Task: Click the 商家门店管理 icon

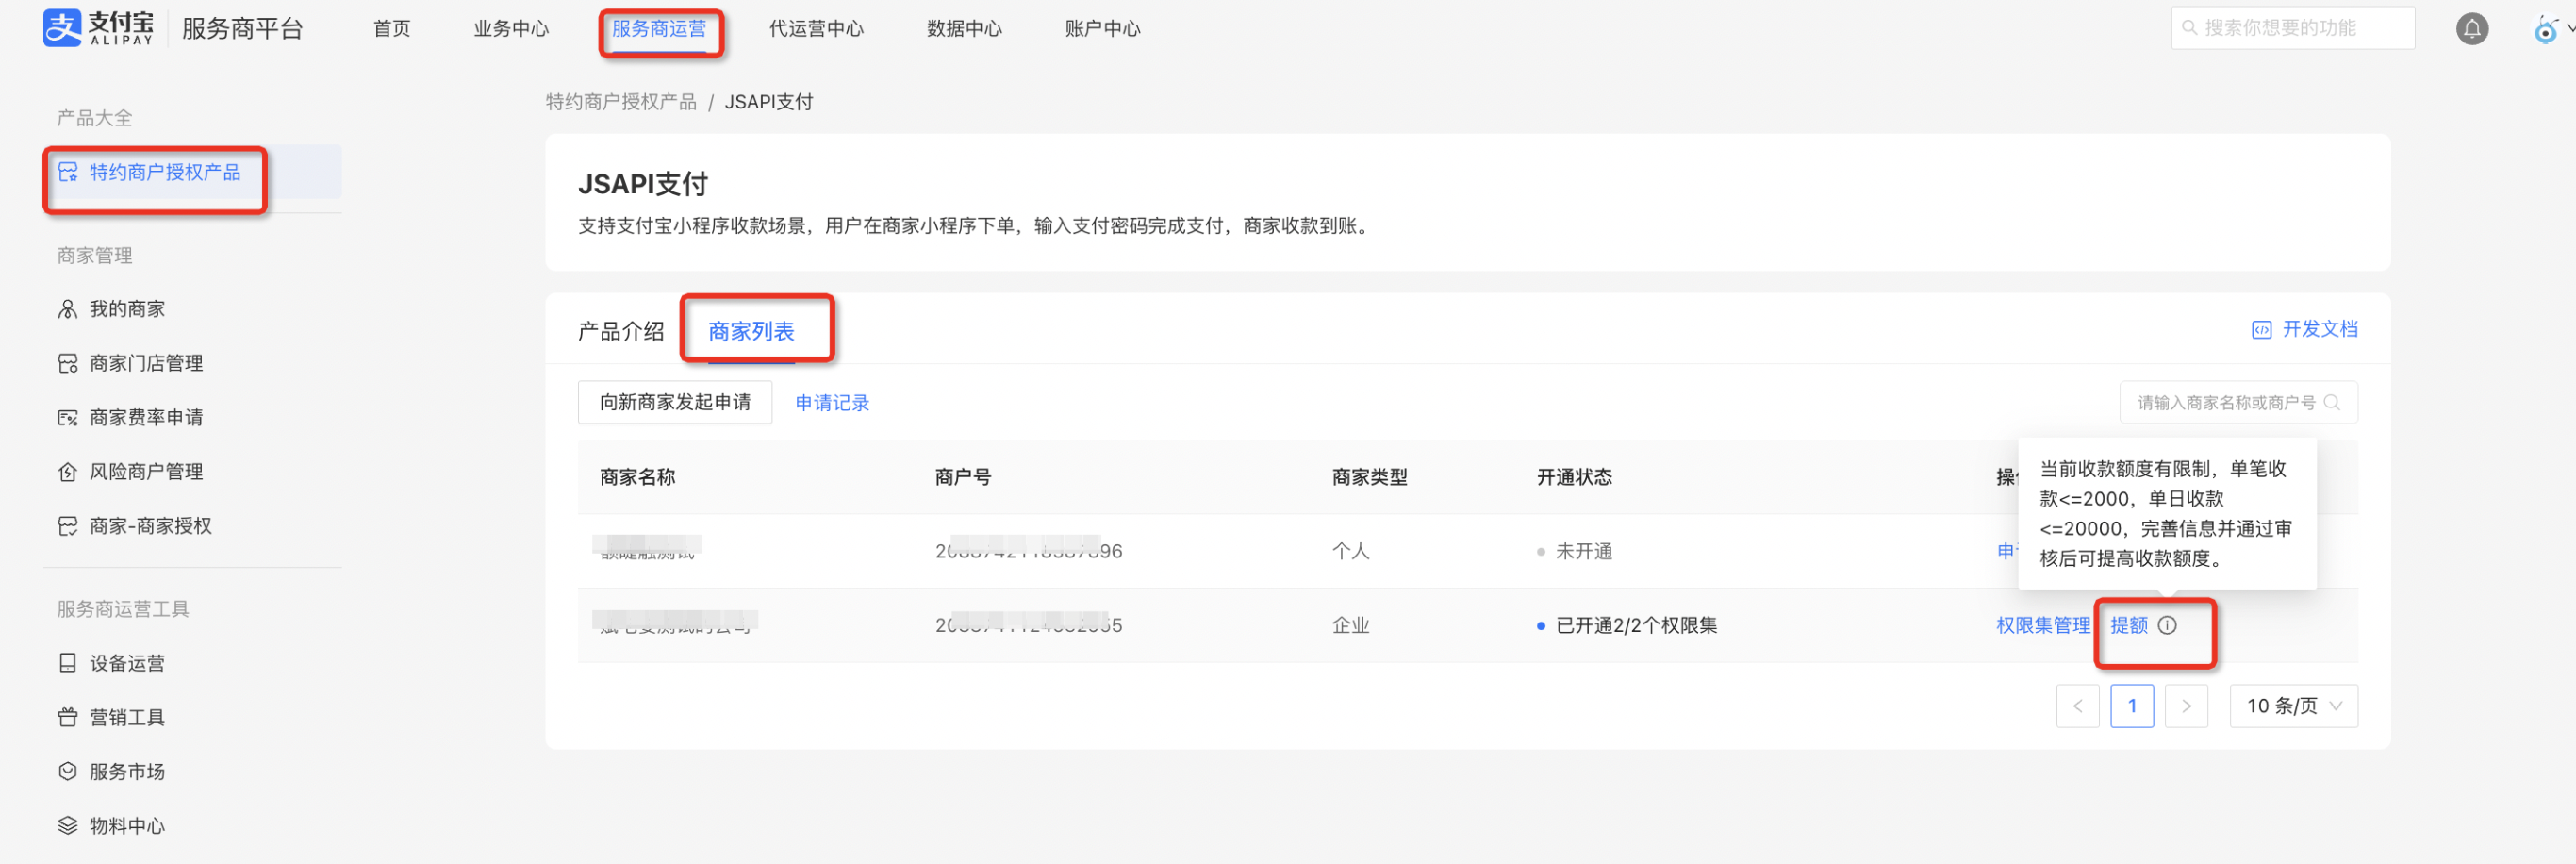Action: click(68, 363)
